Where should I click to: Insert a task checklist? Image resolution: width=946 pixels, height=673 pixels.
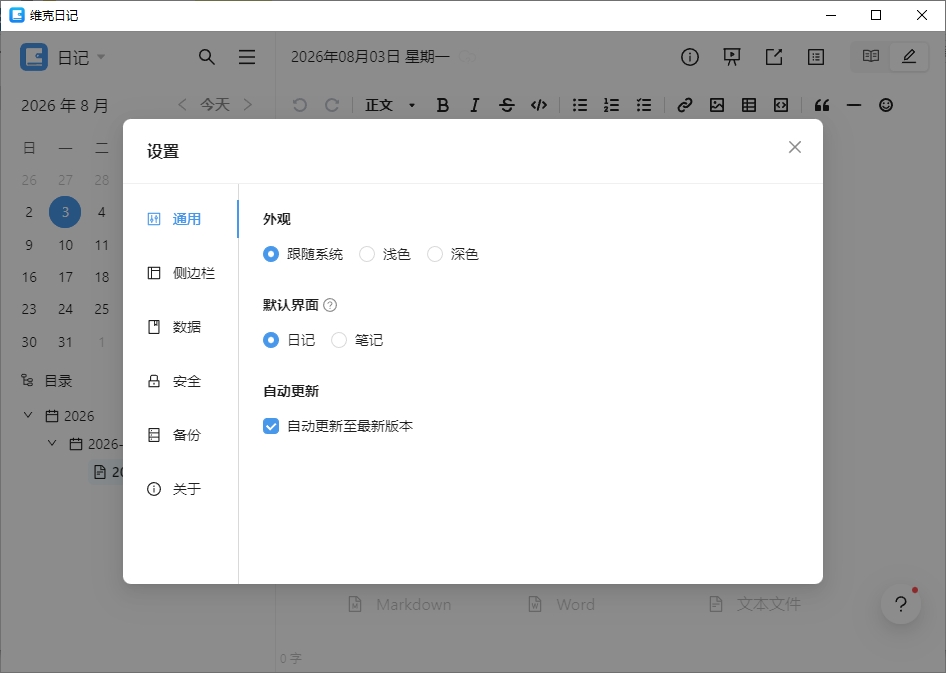click(x=644, y=106)
